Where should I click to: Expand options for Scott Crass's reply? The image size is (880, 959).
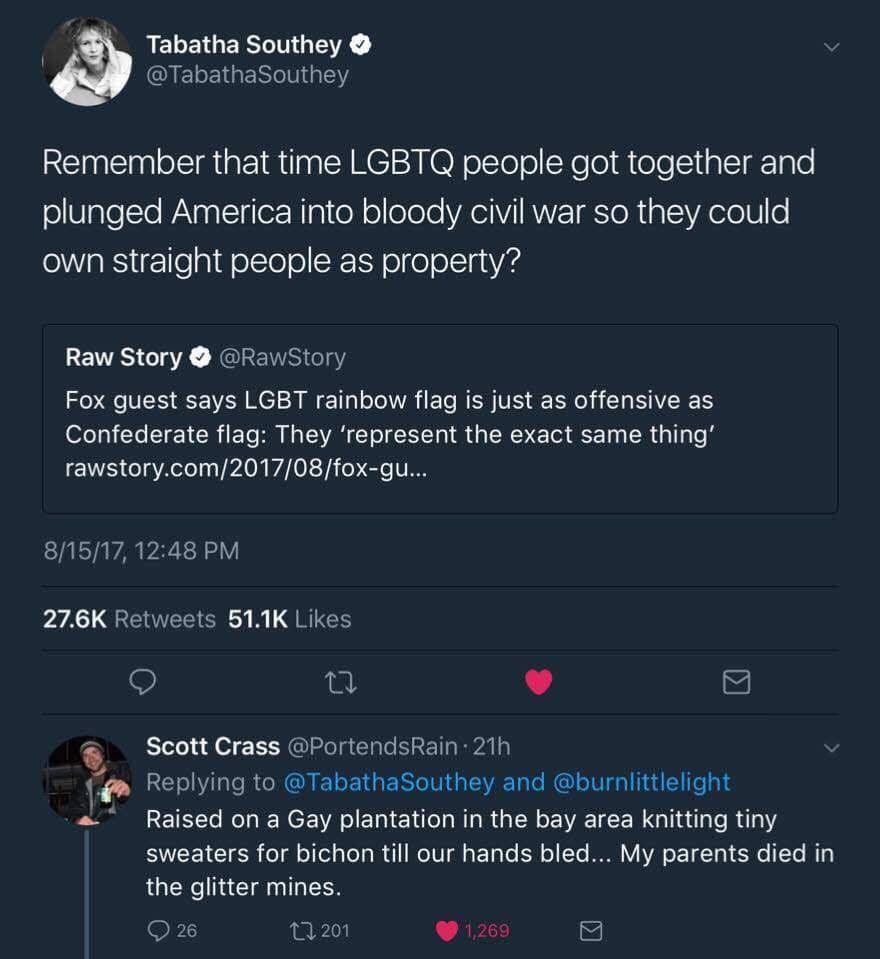(828, 748)
